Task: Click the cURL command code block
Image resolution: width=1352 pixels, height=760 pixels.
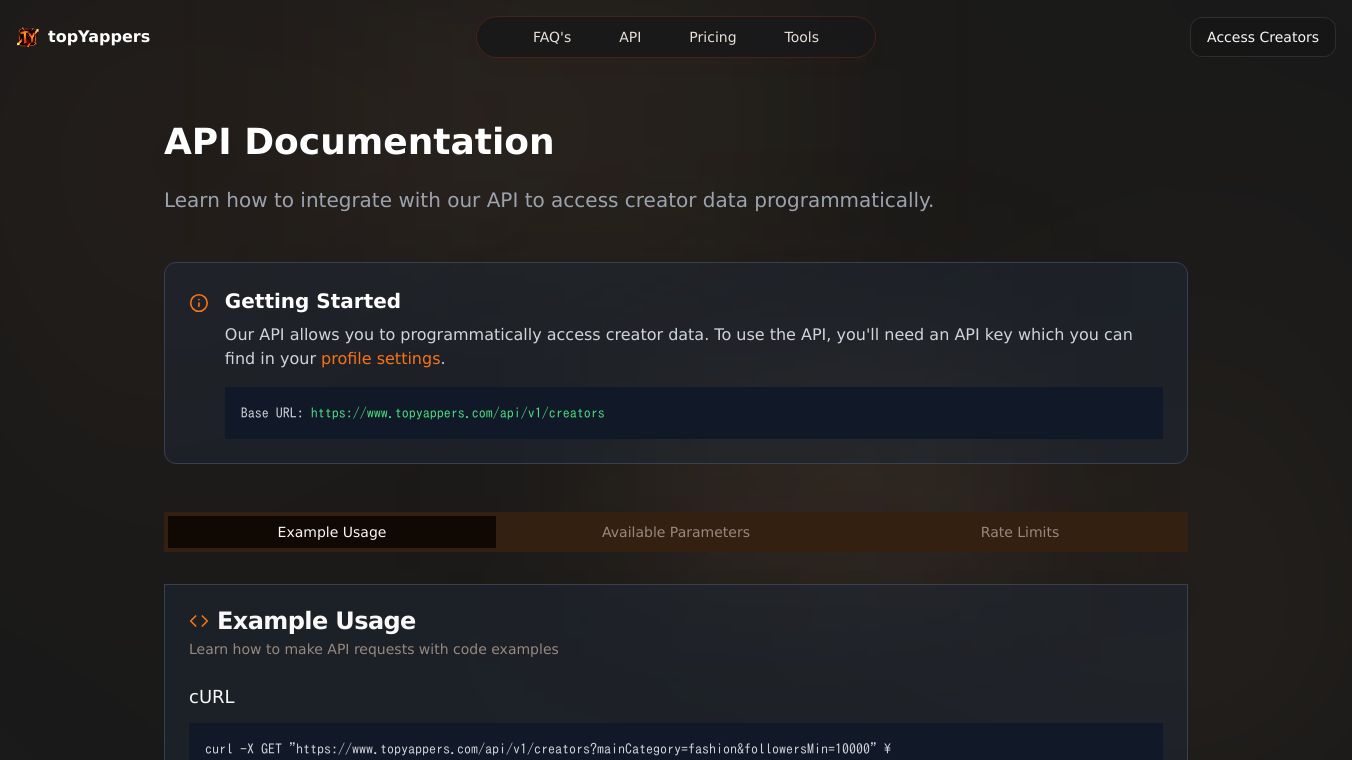Action: [x=547, y=749]
